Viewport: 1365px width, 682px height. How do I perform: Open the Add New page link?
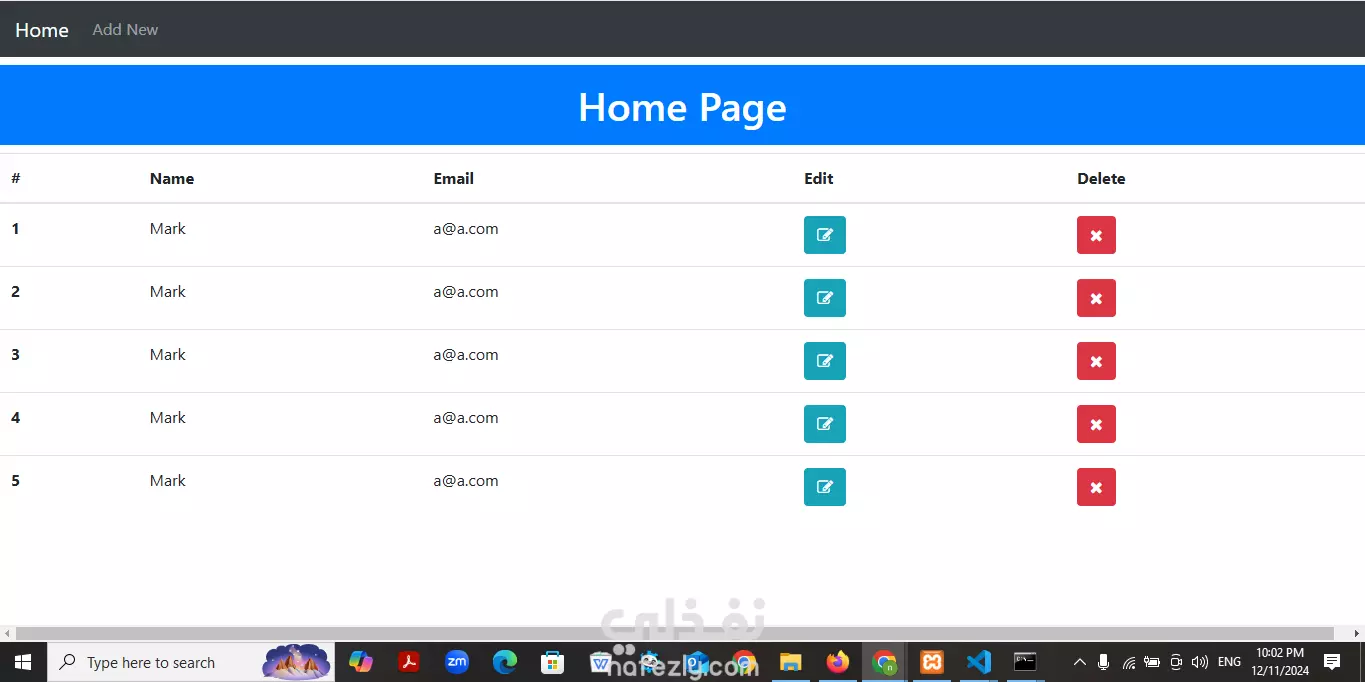click(x=125, y=30)
